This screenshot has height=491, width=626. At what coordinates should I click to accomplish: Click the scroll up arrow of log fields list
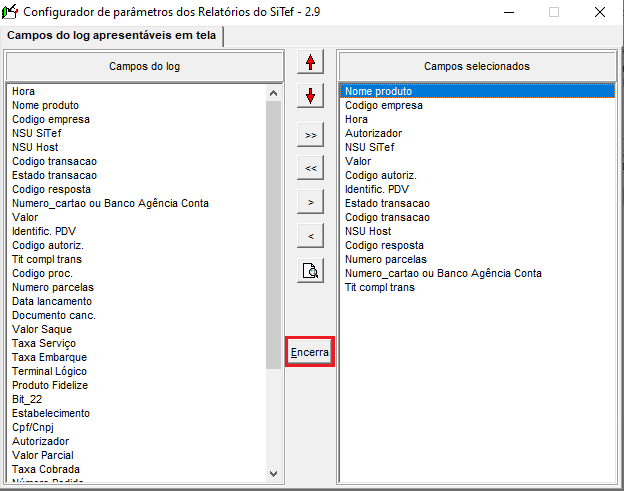click(x=273, y=93)
